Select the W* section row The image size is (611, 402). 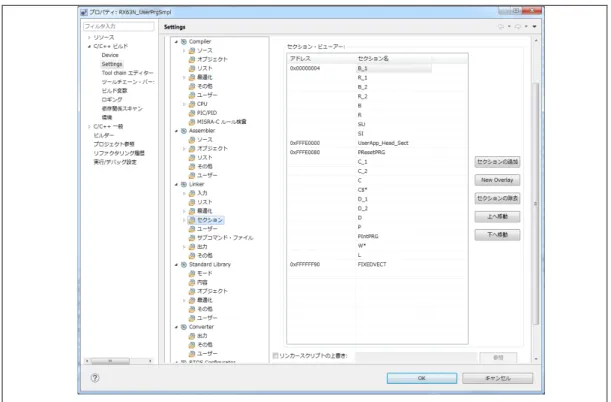(362, 246)
